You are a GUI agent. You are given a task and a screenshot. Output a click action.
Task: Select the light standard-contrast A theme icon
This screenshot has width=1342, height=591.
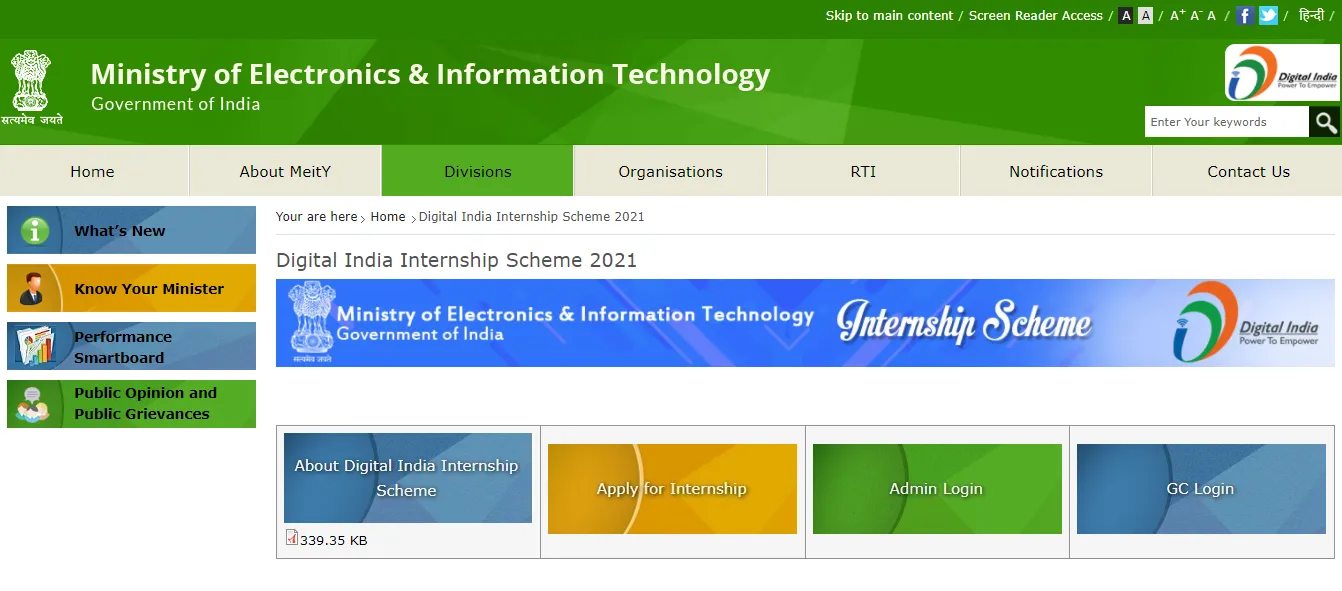pos(1145,15)
